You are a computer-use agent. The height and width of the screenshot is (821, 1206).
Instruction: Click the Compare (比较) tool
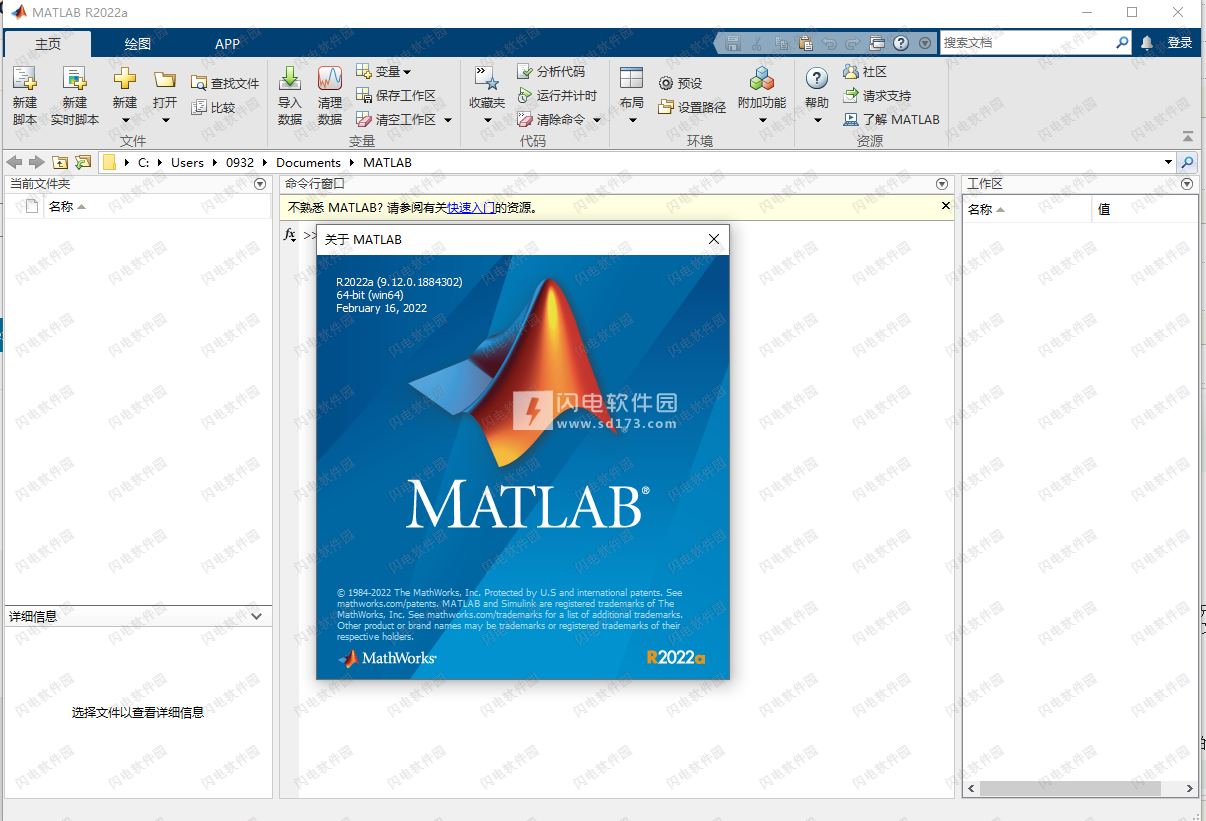pos(214,107)
